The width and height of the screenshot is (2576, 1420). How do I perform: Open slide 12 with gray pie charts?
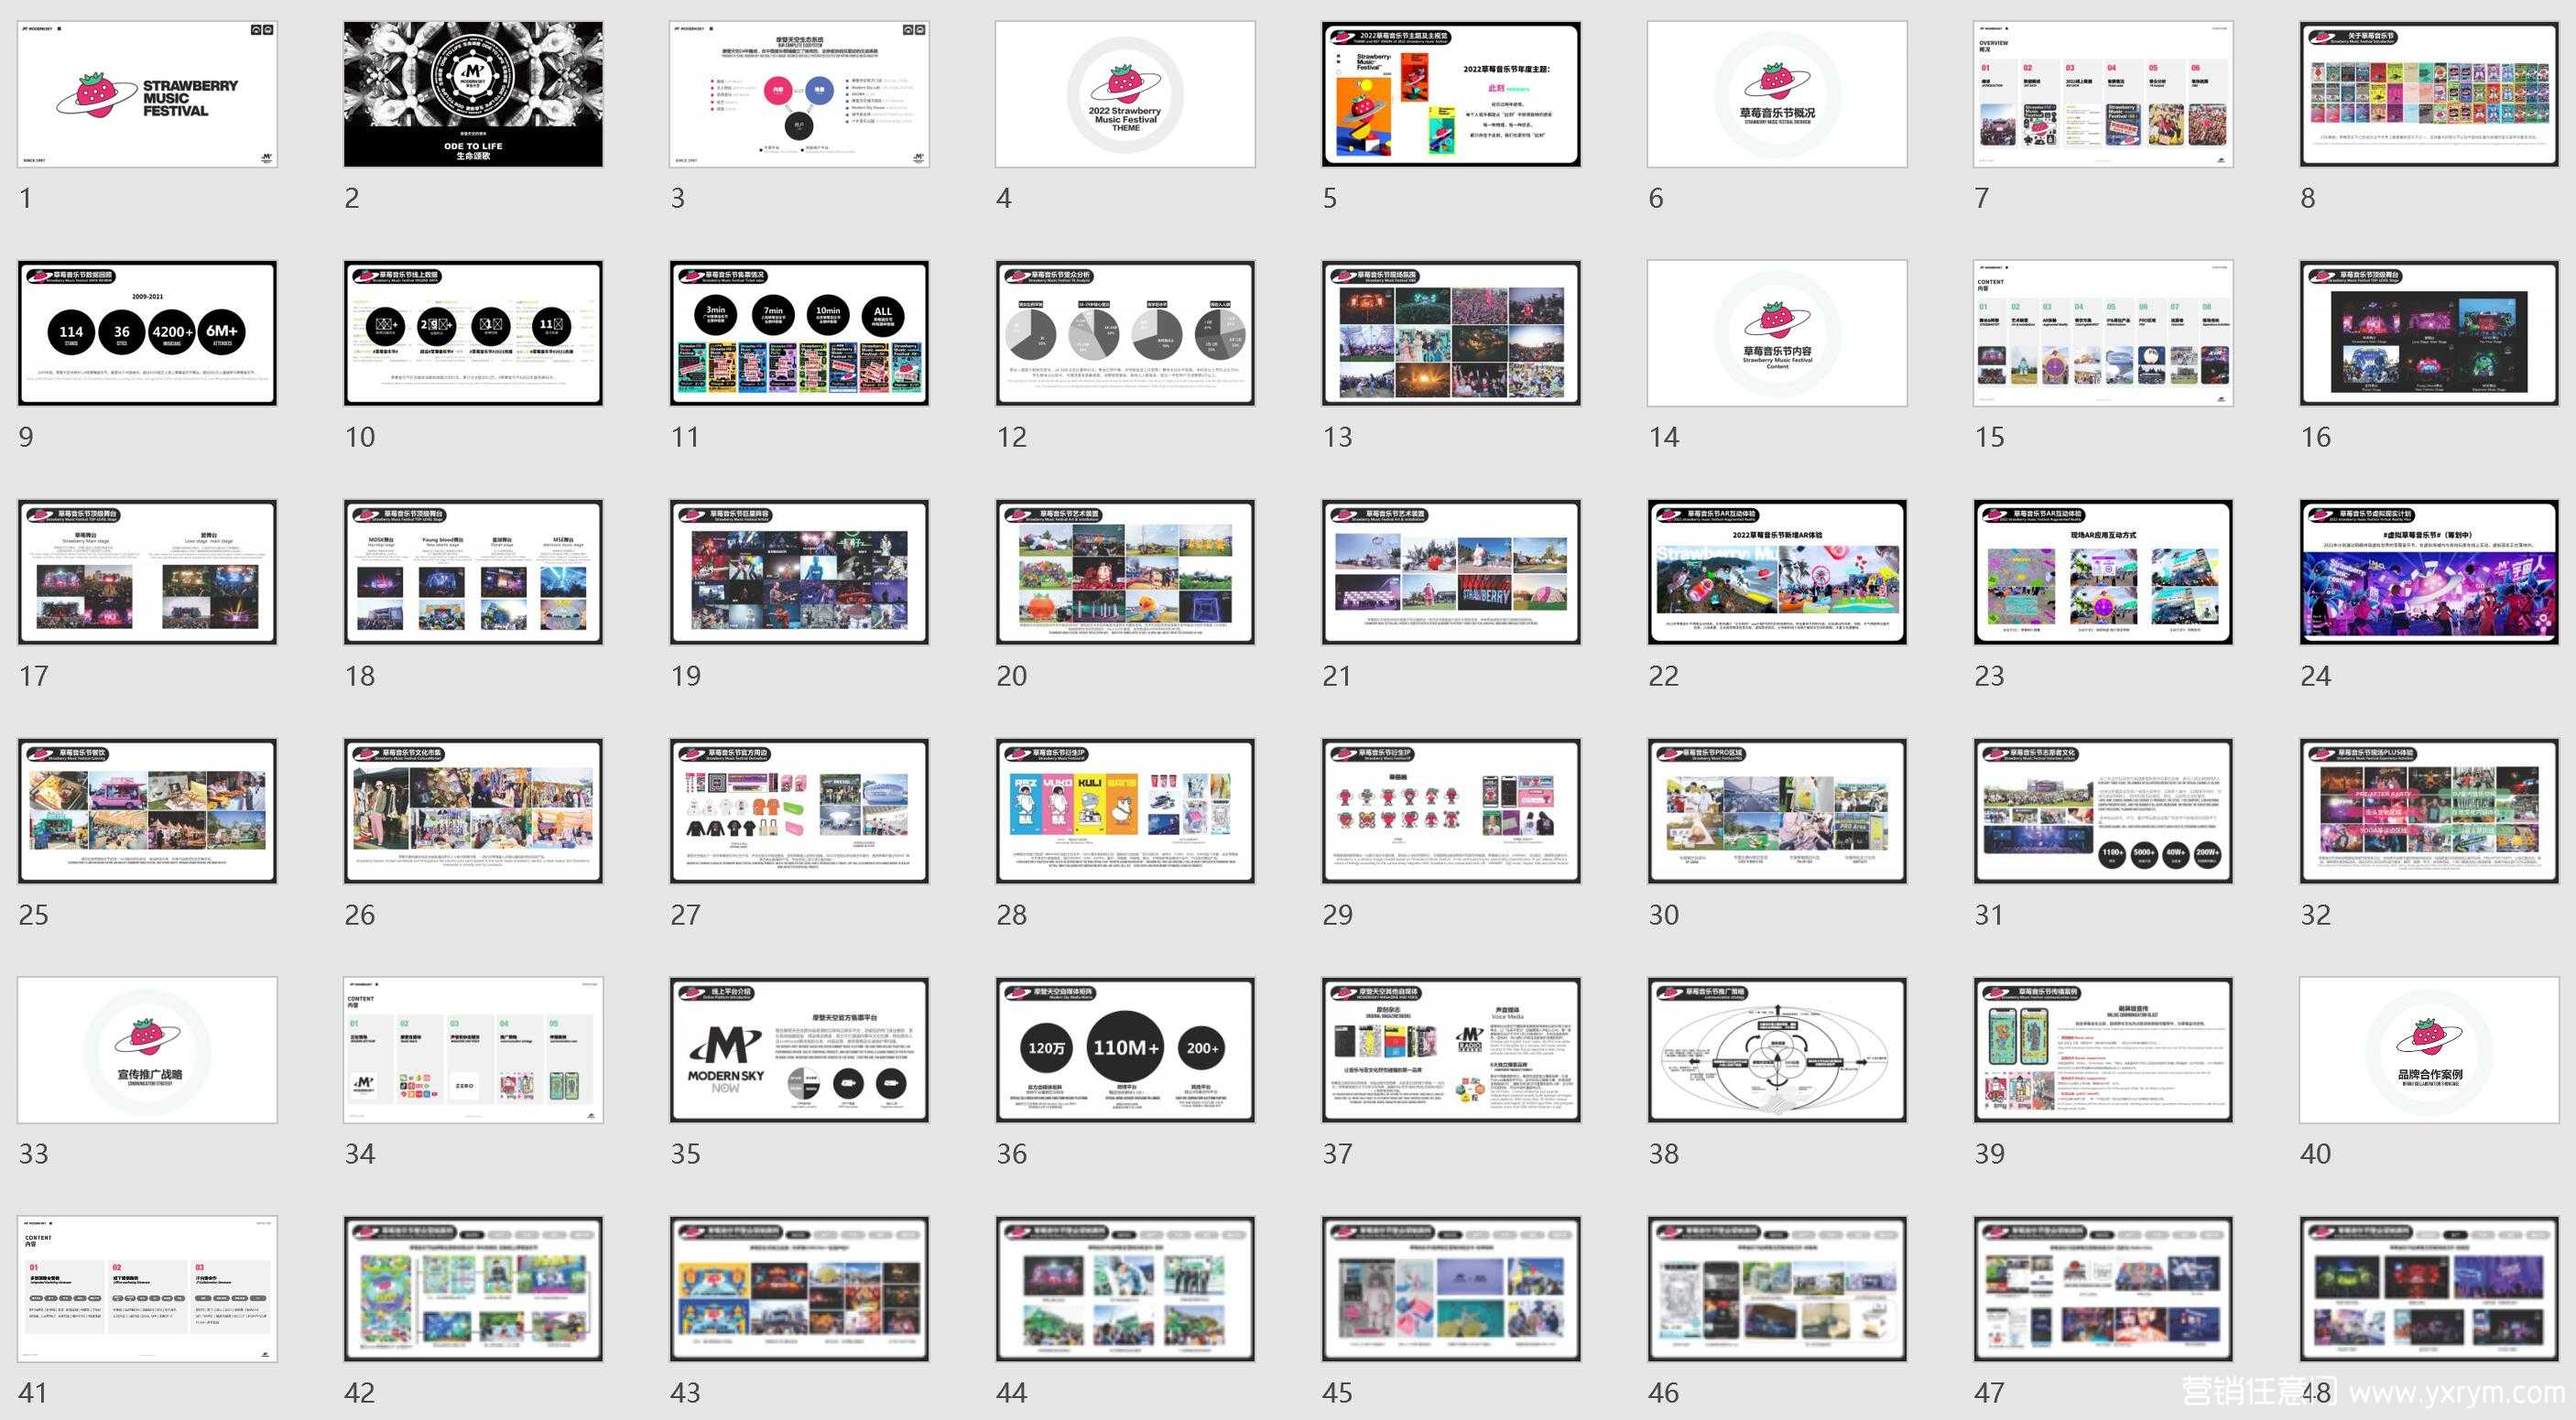click(x=1125, y=333)
